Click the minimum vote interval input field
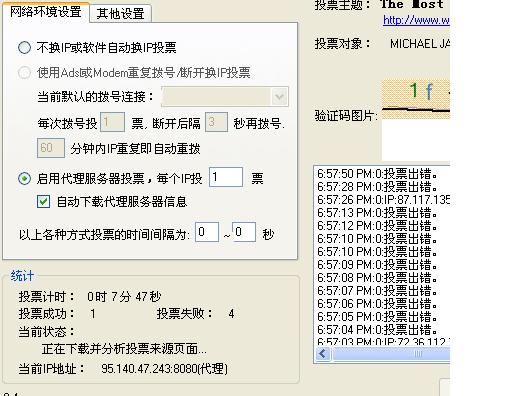Screen dimensions: 512x396 [x=207, y=232]
